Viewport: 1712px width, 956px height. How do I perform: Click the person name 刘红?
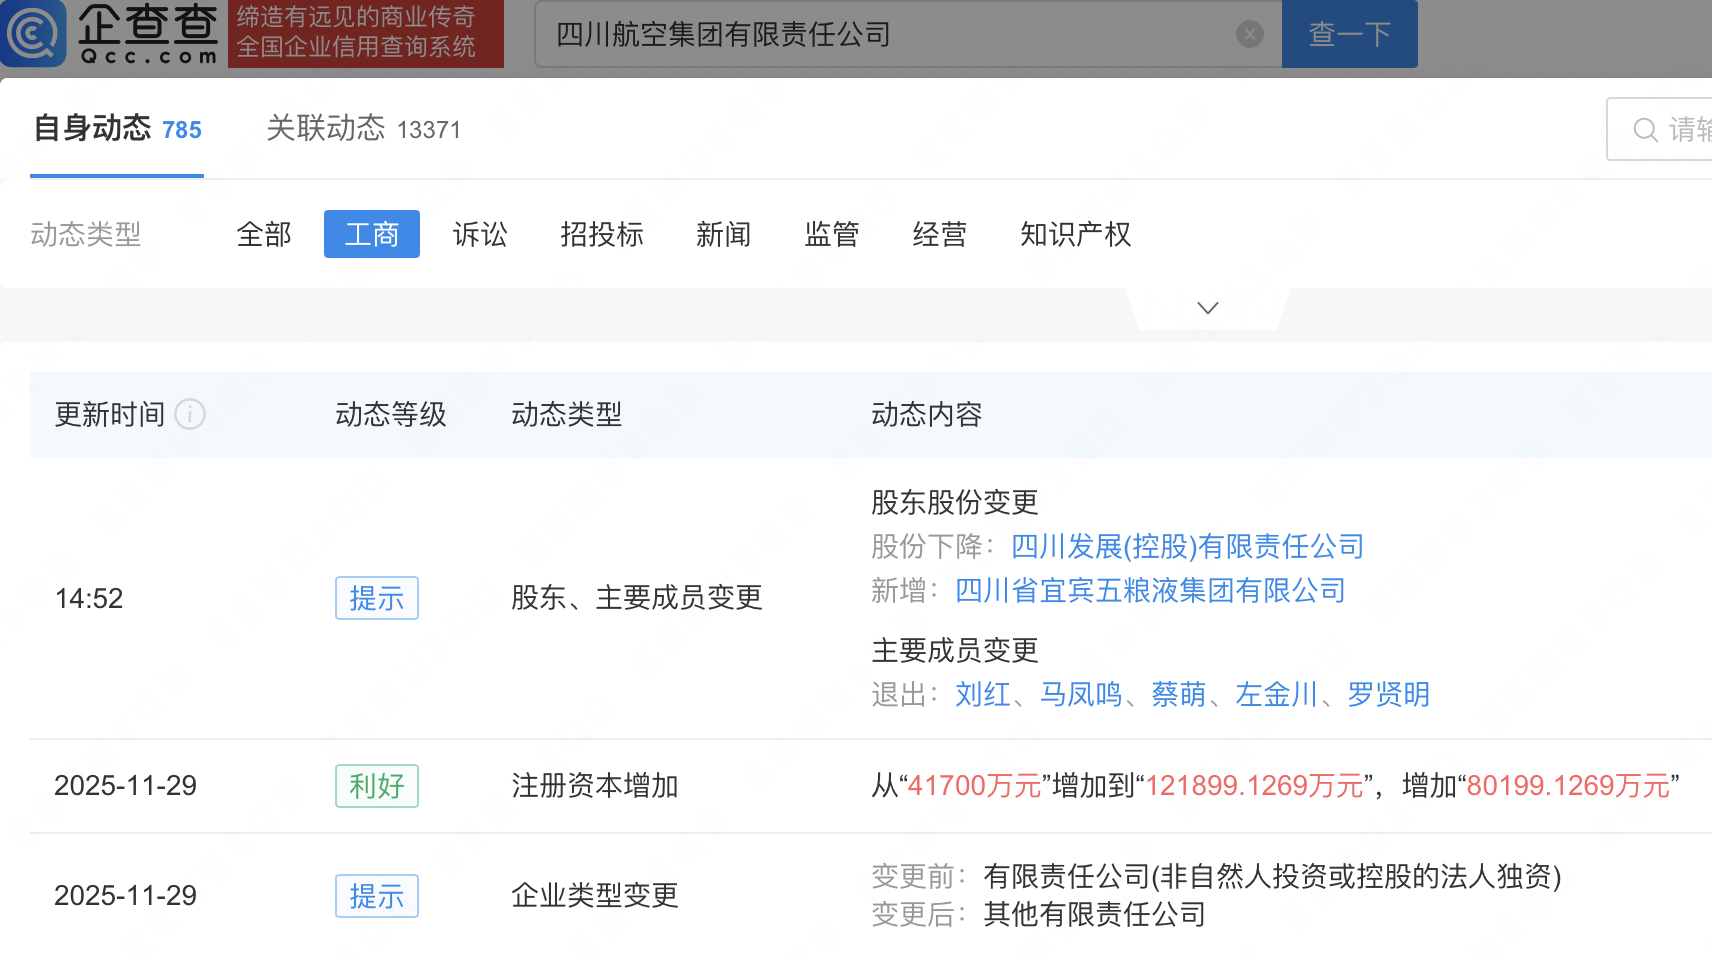pos(982,694)
